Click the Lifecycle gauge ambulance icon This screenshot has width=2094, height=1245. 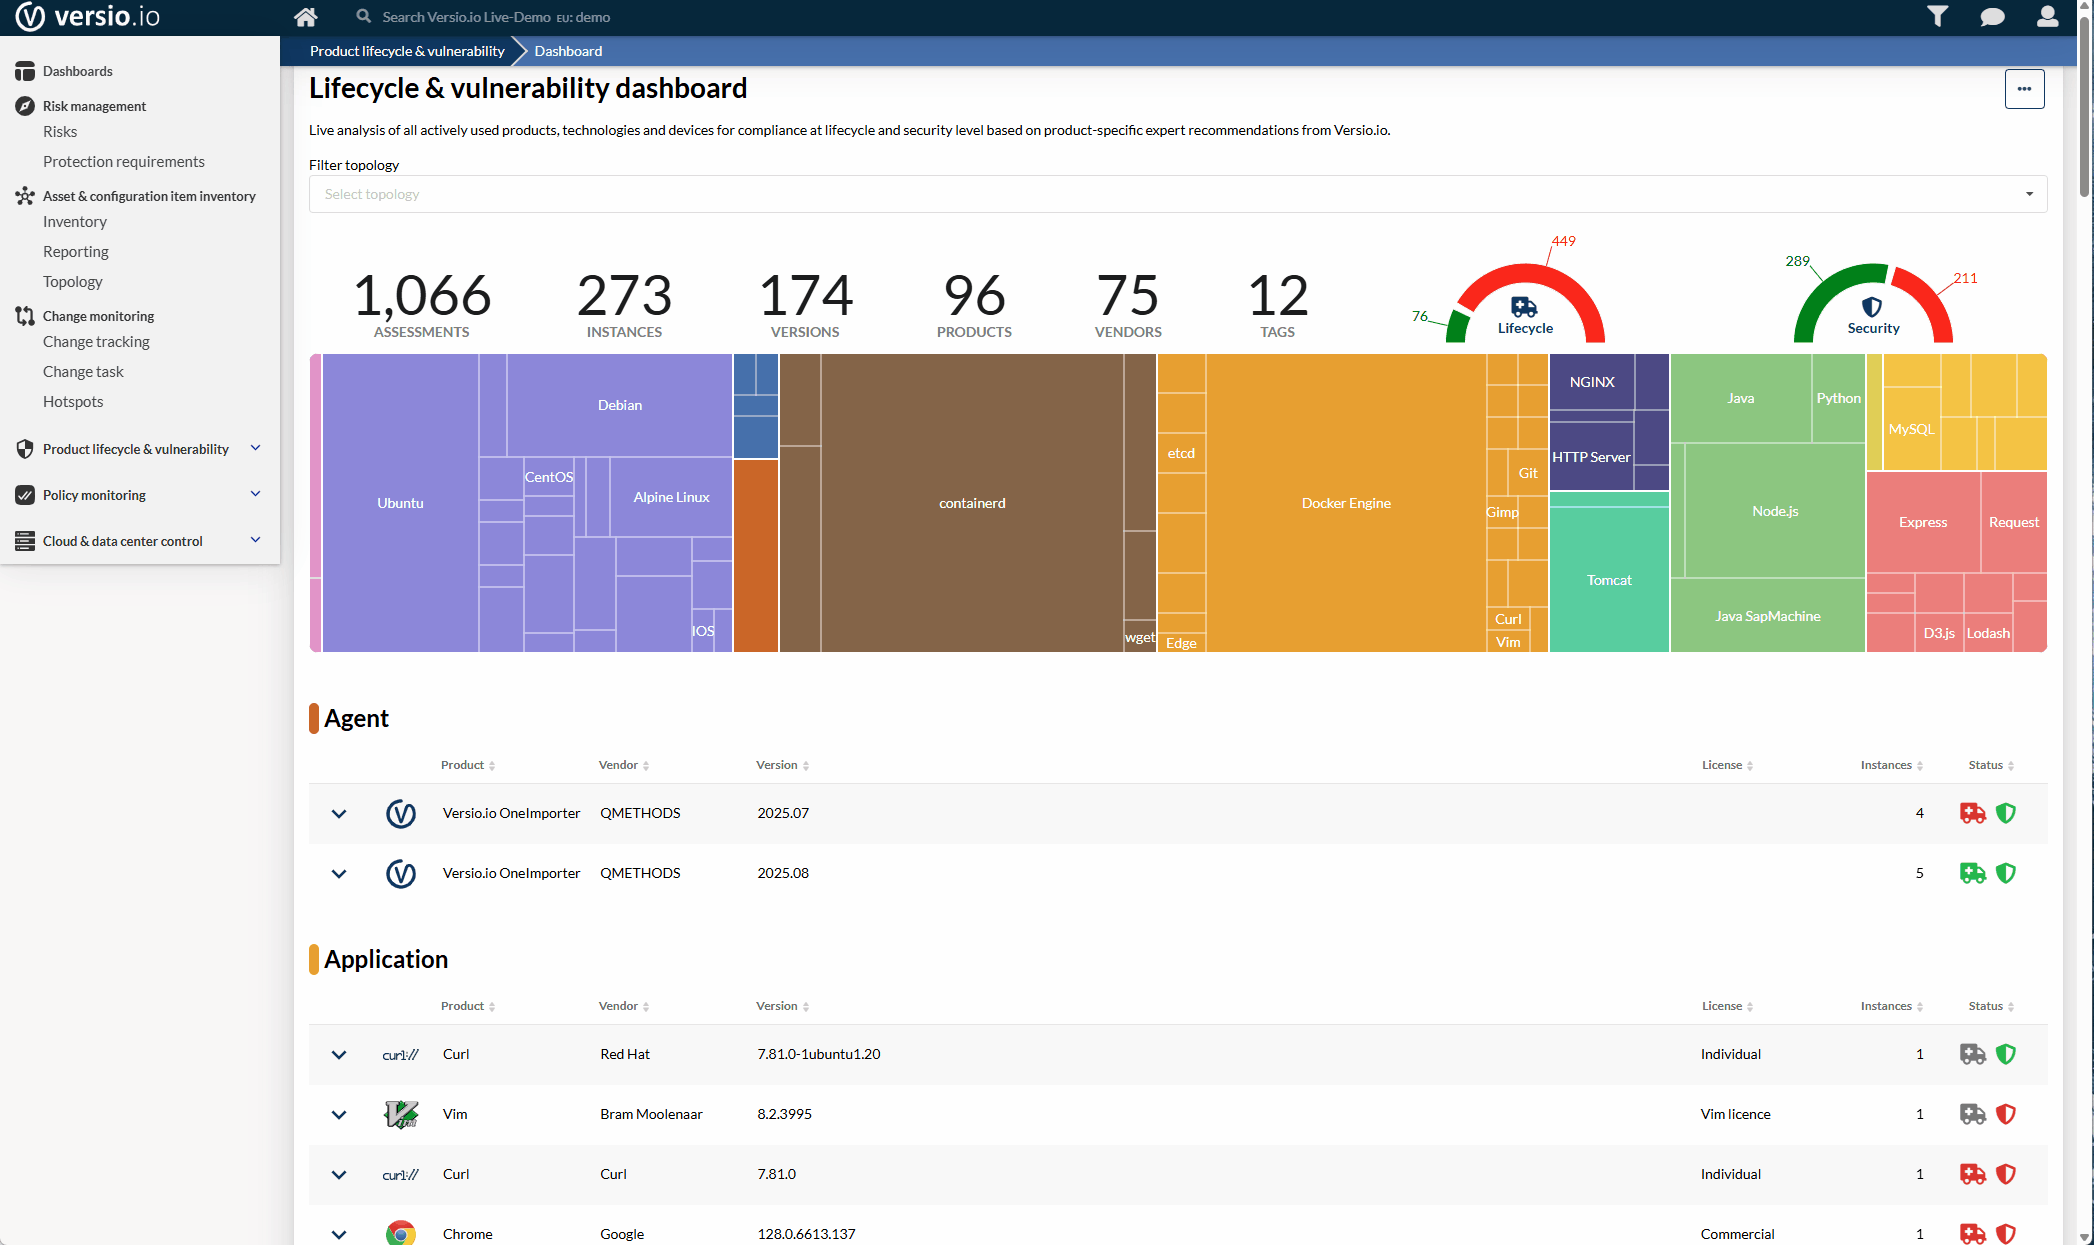pos(1524,307)
